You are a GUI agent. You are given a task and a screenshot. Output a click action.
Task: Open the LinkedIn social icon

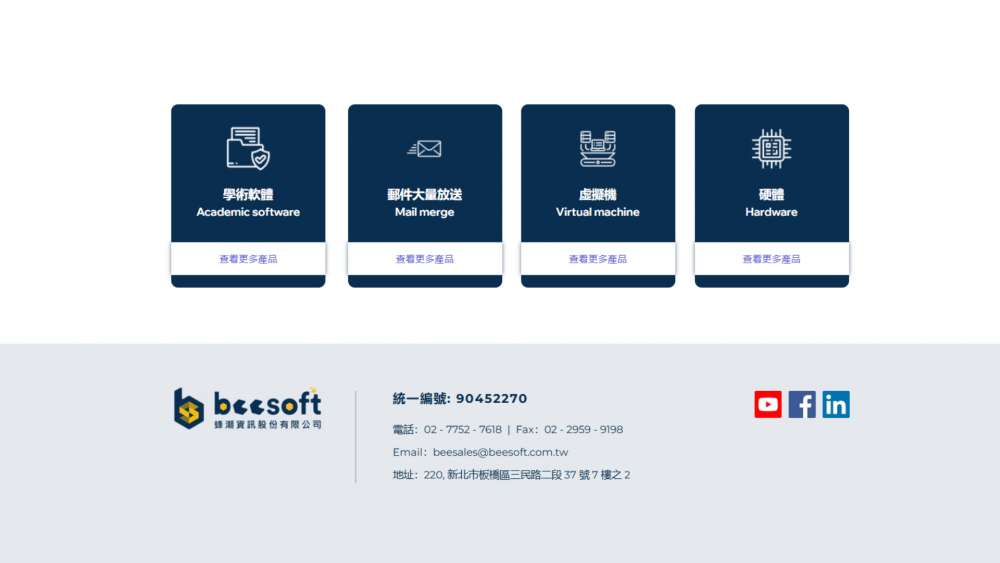[836, 404]
